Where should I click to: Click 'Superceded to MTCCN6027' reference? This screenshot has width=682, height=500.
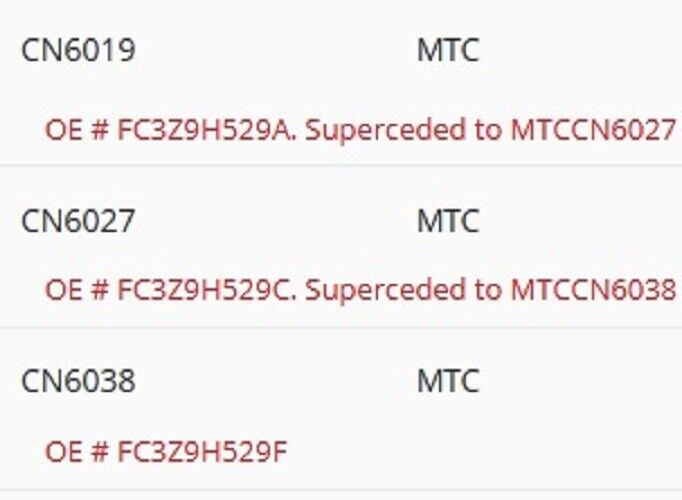pos(490,130)
